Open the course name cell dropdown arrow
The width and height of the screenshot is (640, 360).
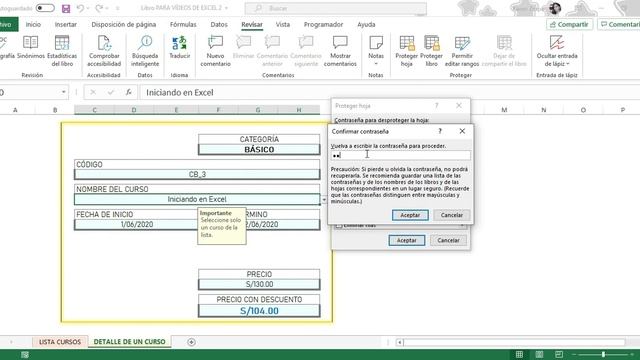coord(324,200)
